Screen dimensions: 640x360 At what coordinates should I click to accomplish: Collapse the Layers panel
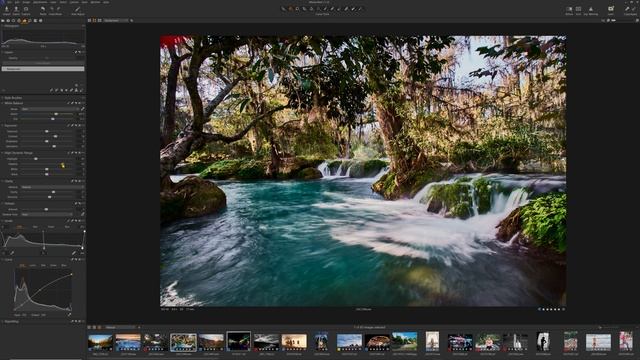tap(2, 52)
